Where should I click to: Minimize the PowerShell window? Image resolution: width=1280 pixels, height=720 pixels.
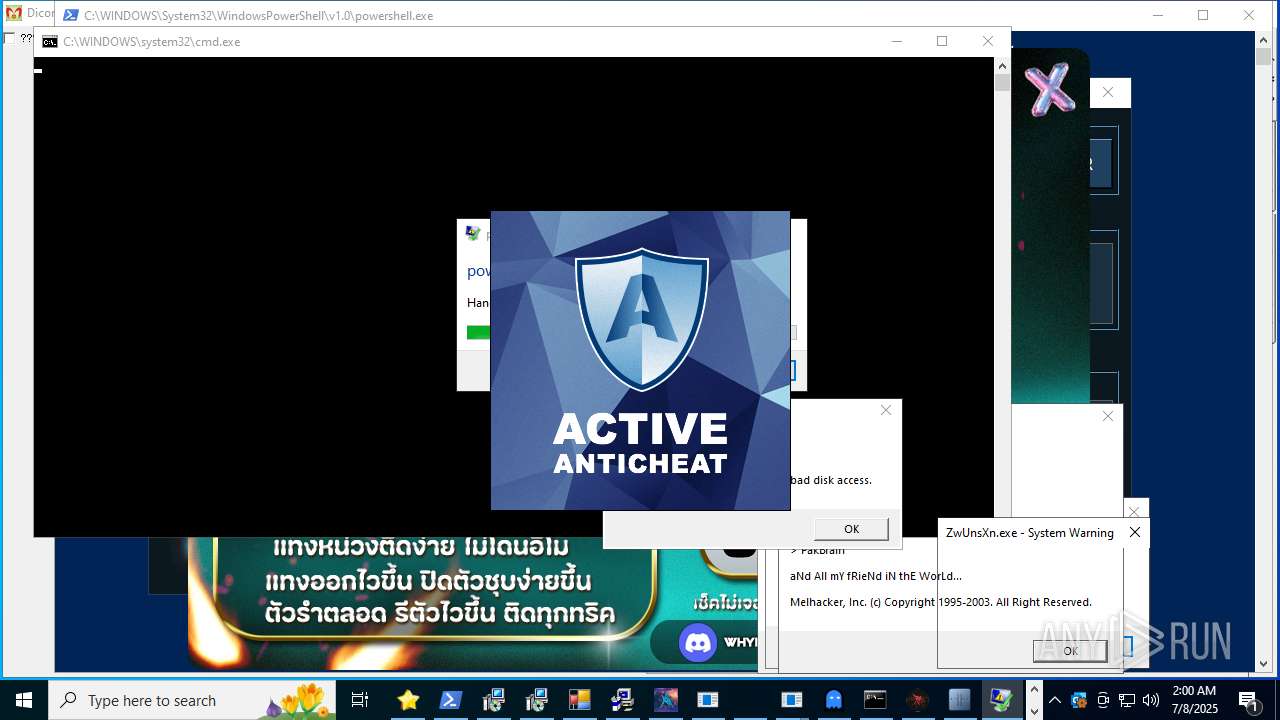pyautogui.click(x=1157, y=15)
